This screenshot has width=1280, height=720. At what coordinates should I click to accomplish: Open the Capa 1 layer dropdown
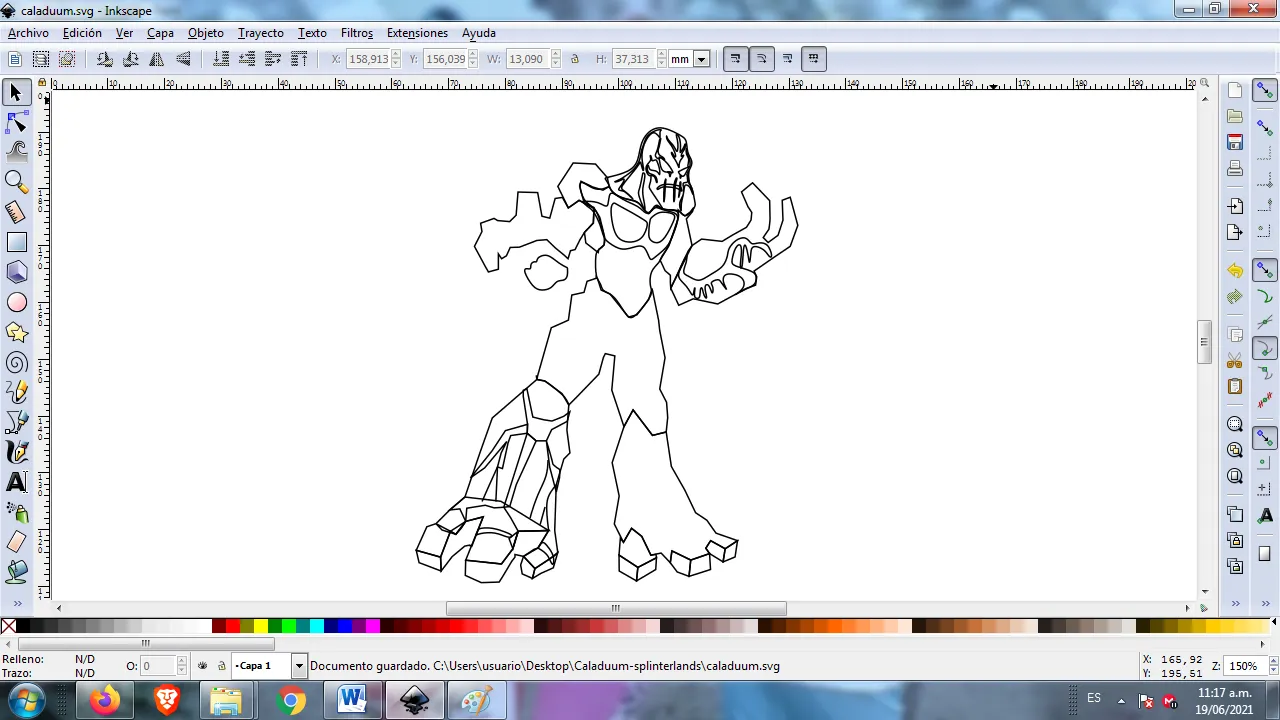(x=298, y=666)
